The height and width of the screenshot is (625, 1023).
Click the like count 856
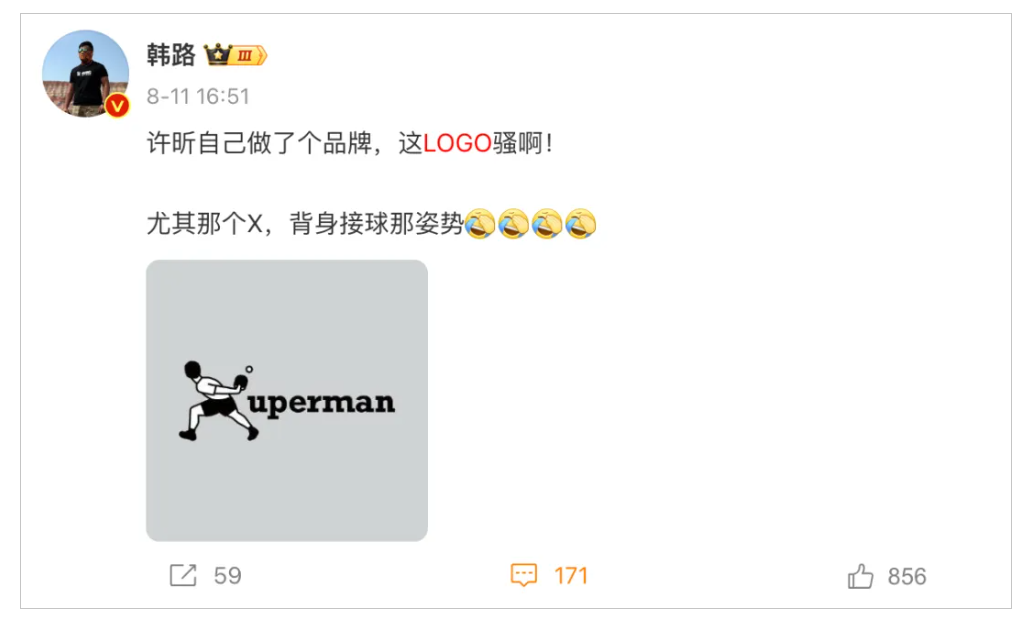coord(907,576)
